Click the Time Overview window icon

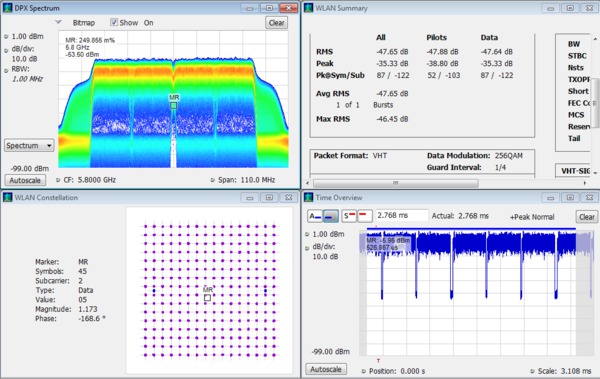pos(308,197)
